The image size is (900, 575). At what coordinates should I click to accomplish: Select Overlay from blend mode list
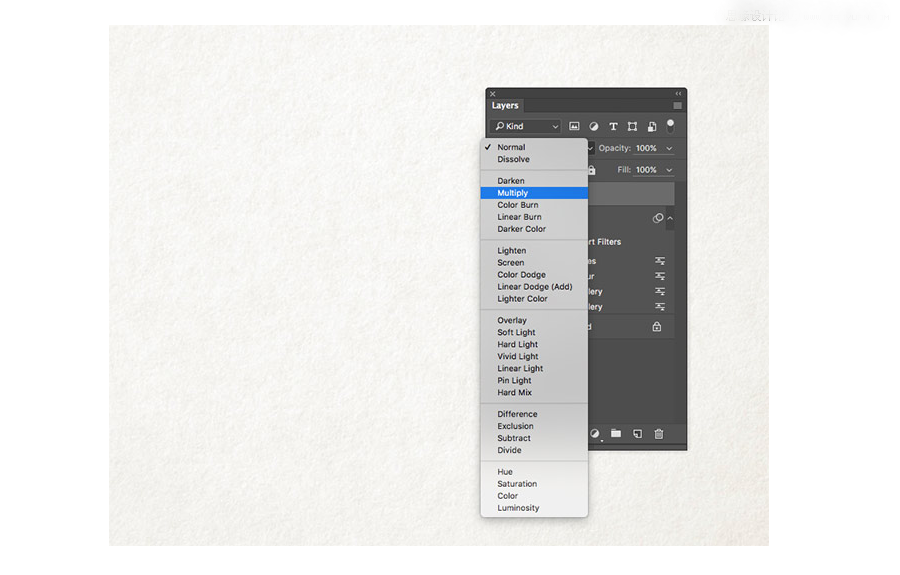[x=512, y=321]
